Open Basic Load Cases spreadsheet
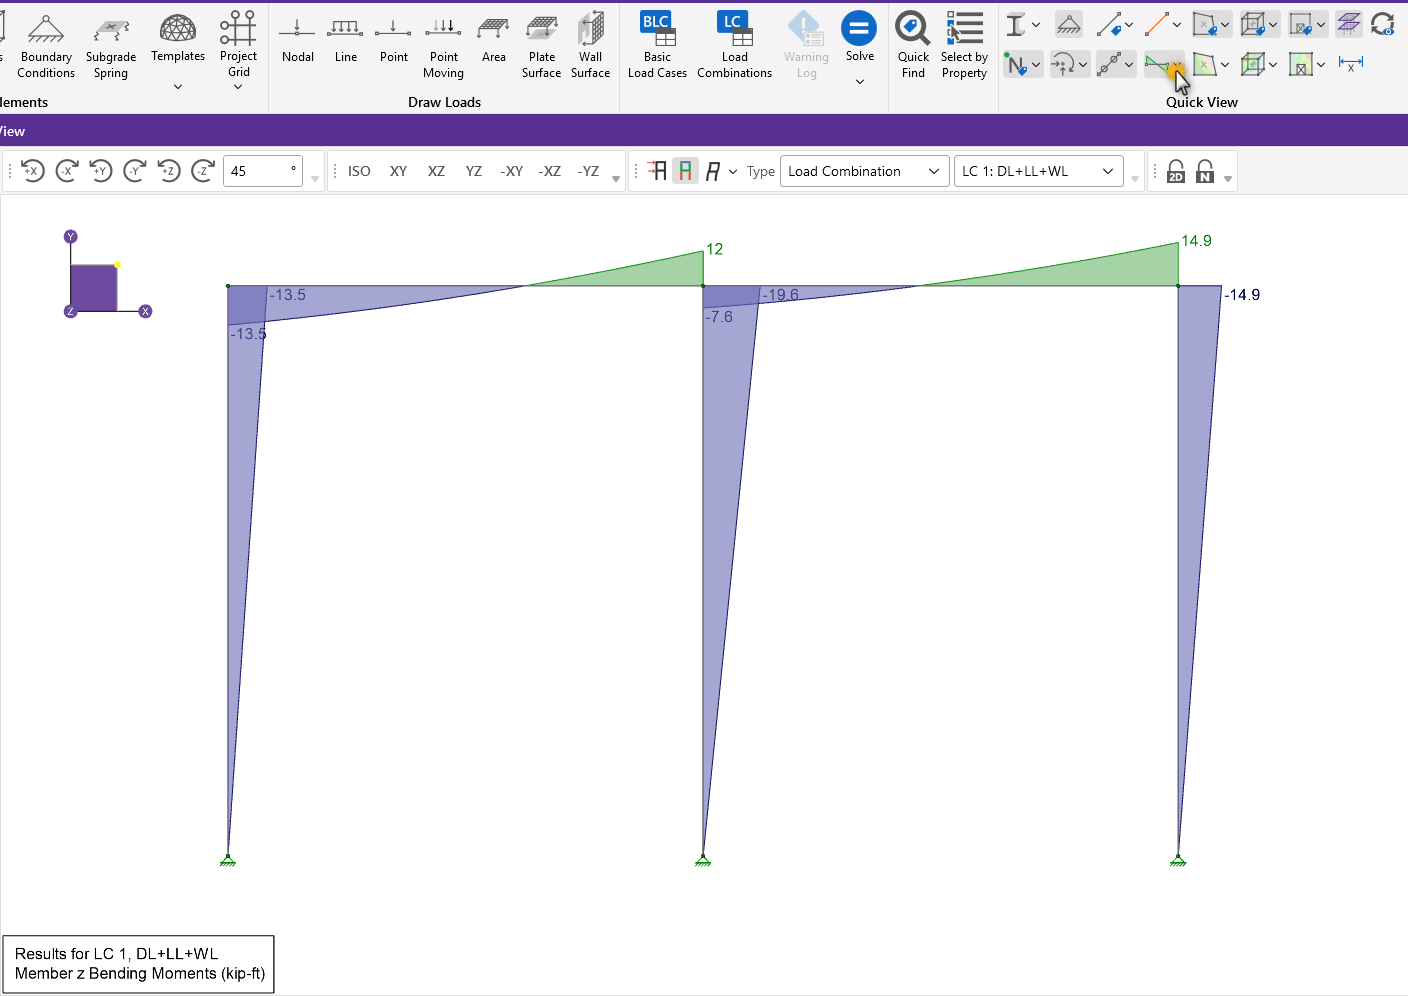1408x996 pixels. pyautogui.click(x=657, y=46)
